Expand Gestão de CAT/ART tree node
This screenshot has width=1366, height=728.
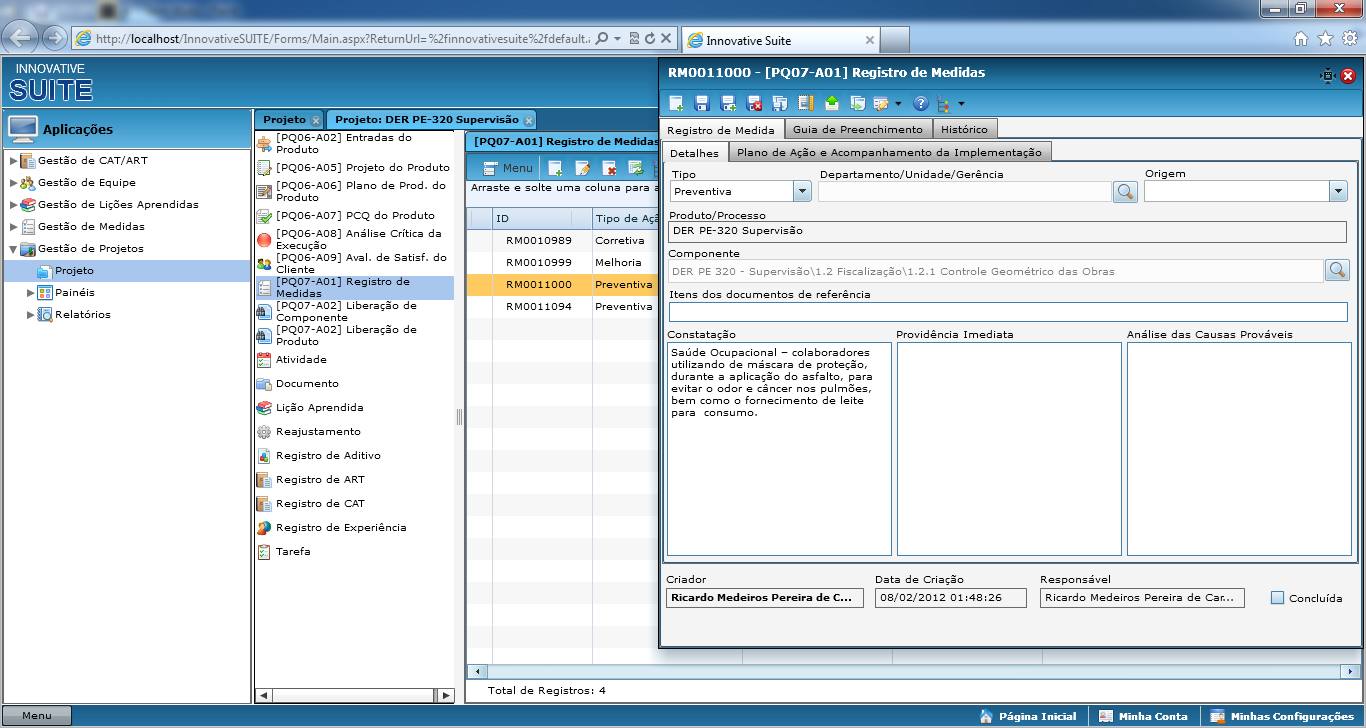(14, 161)
